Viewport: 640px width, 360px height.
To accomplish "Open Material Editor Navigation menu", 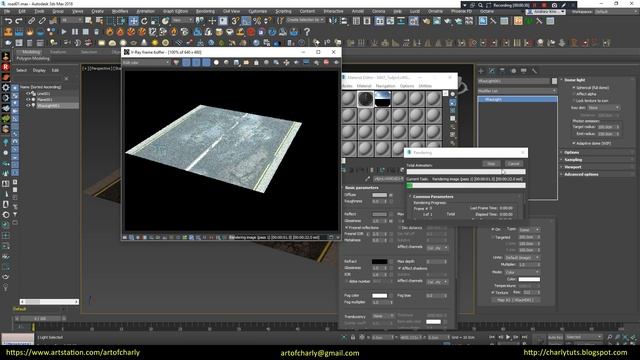I will [x=385, y=86].
